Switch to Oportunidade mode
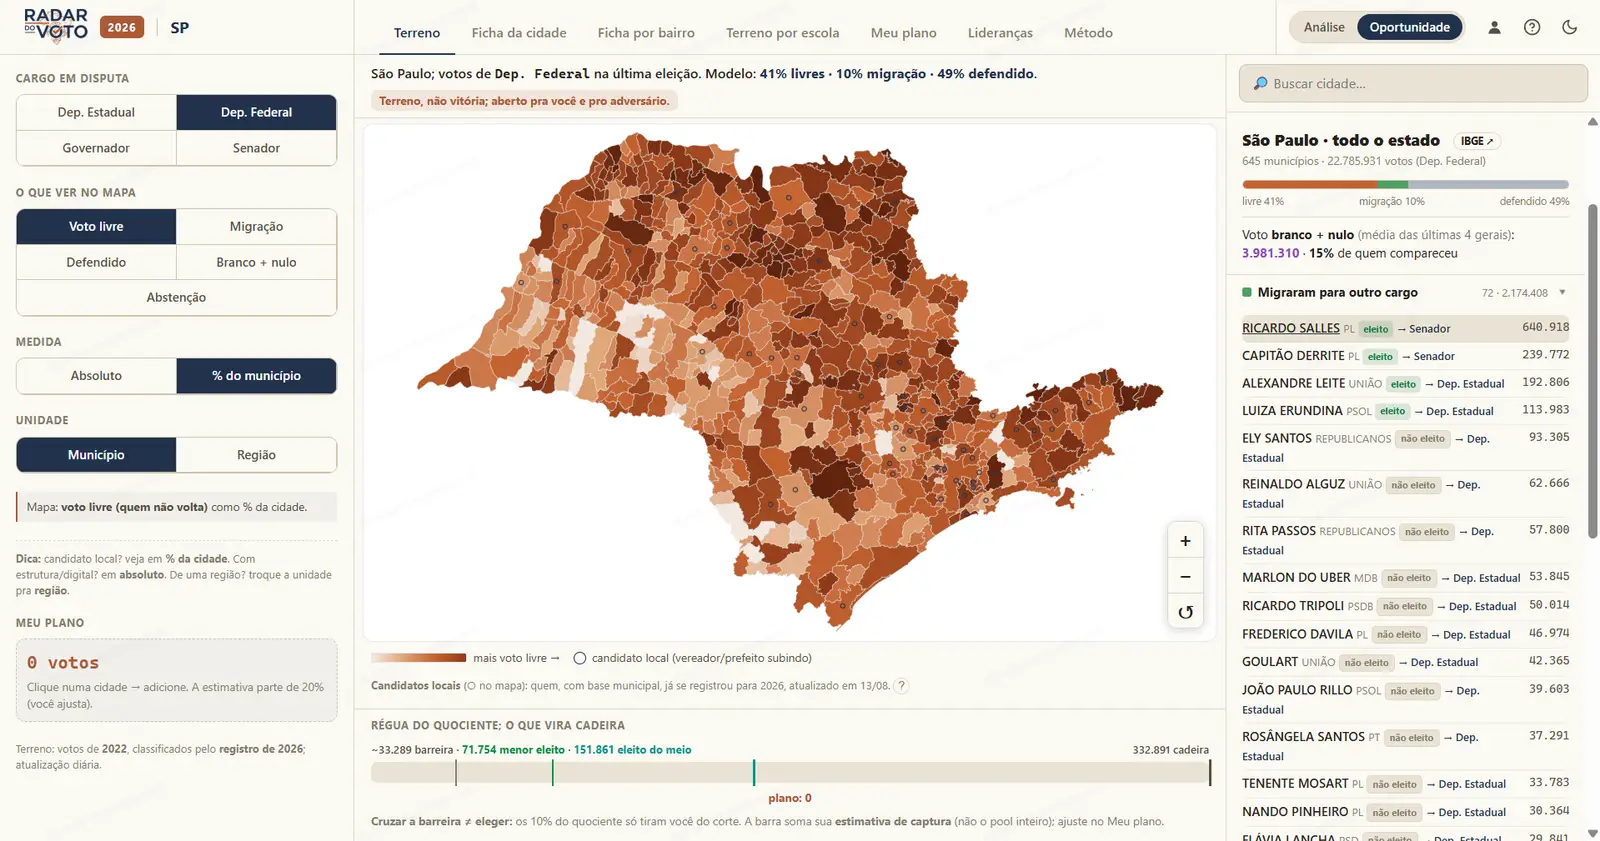Viewport: 1600px width, 841px height. click(x=1410, y=27)
